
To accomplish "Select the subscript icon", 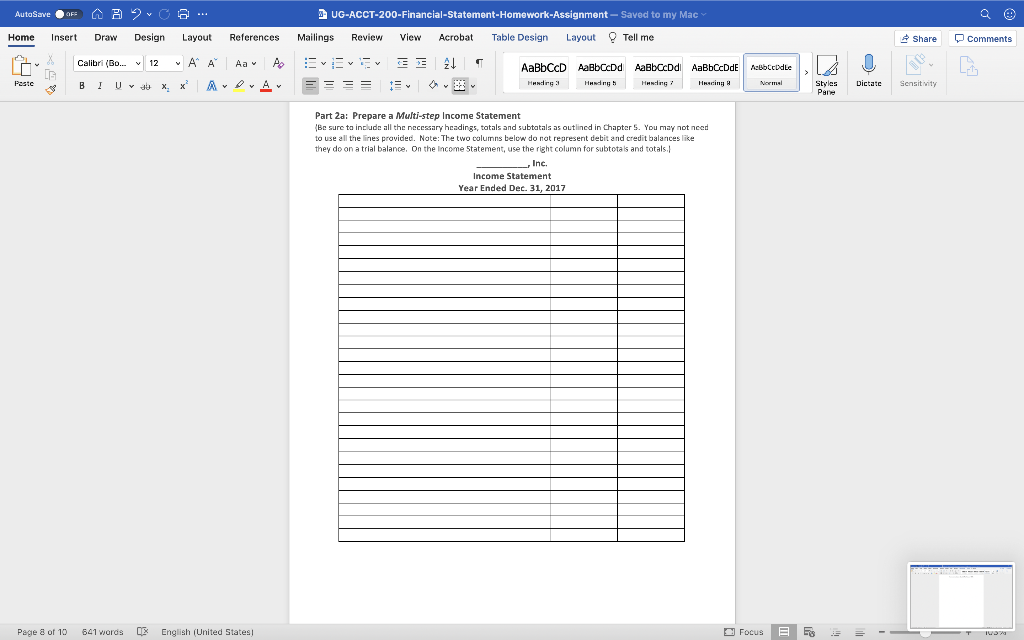I will point(164,85).
